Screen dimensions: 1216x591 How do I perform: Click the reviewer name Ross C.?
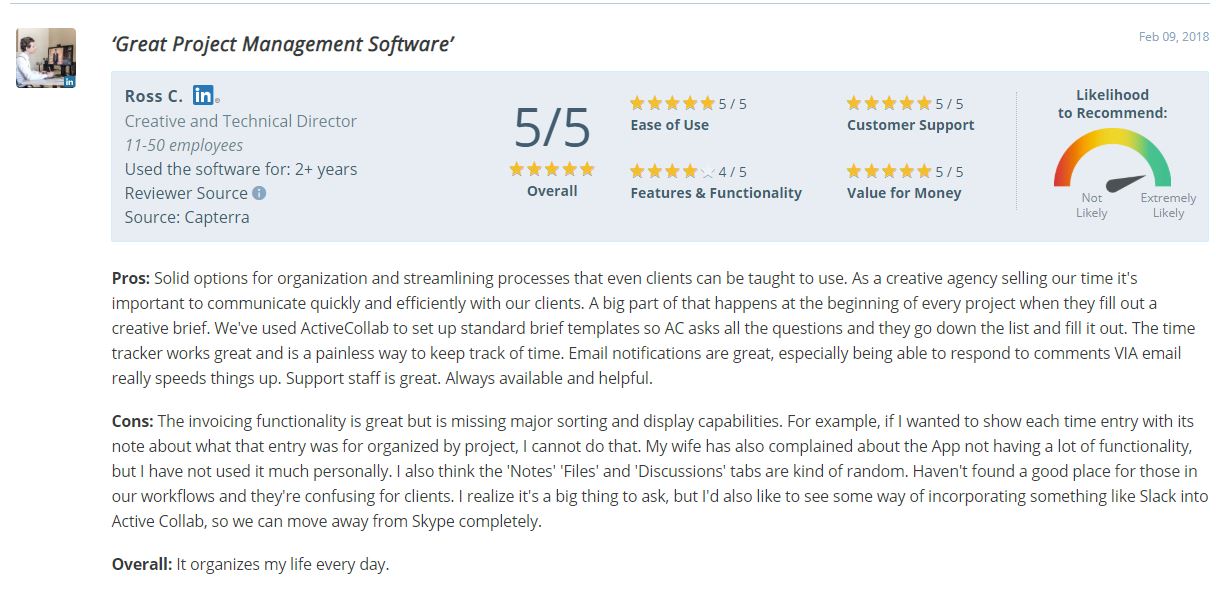click(x=153, y=96)
